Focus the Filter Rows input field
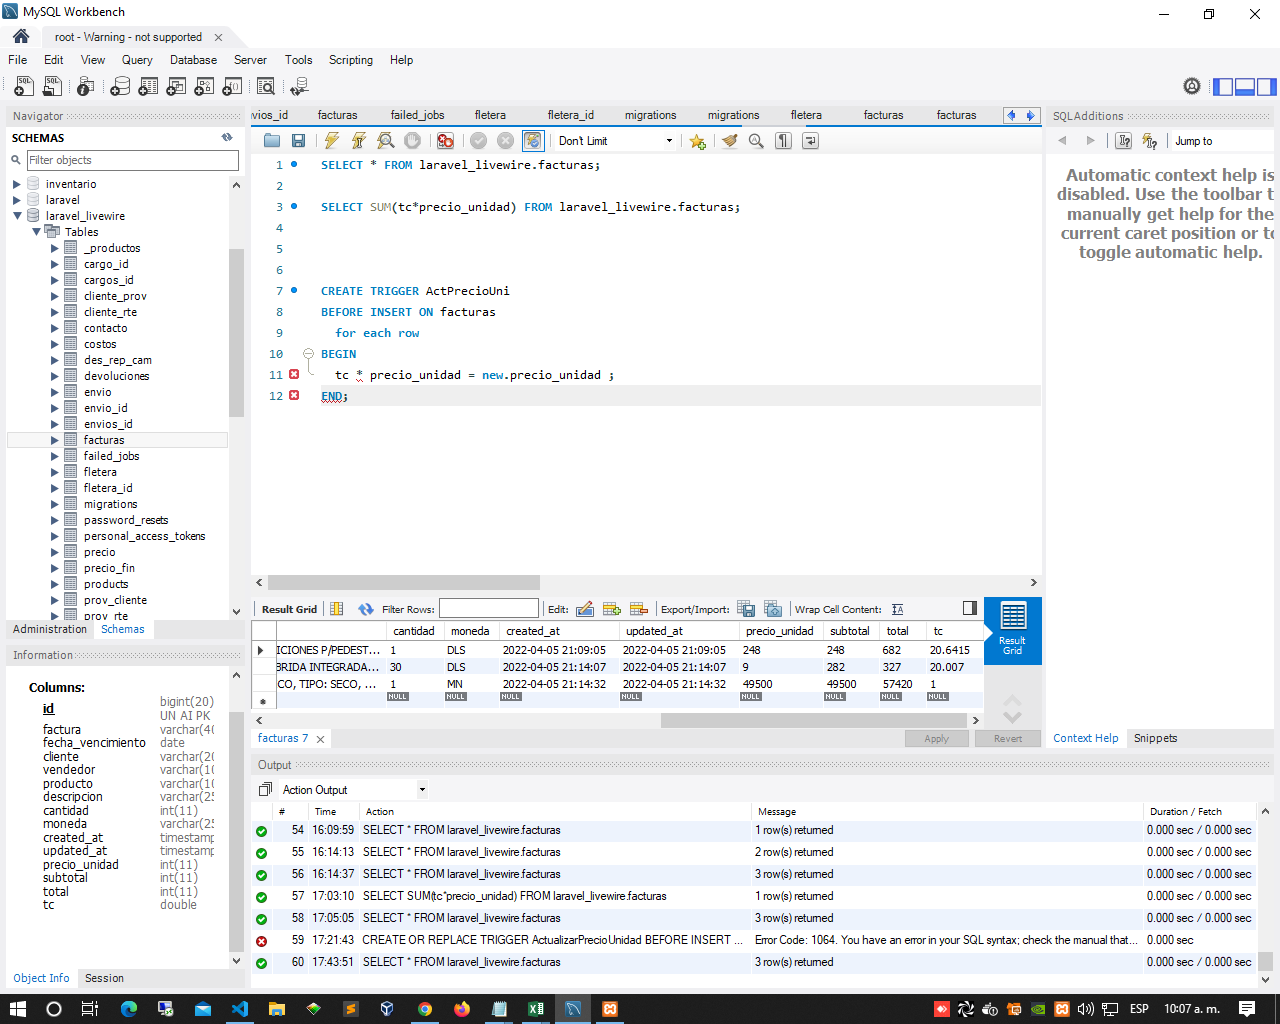Screen dimensions: 1280x1024 coord(489,609)
